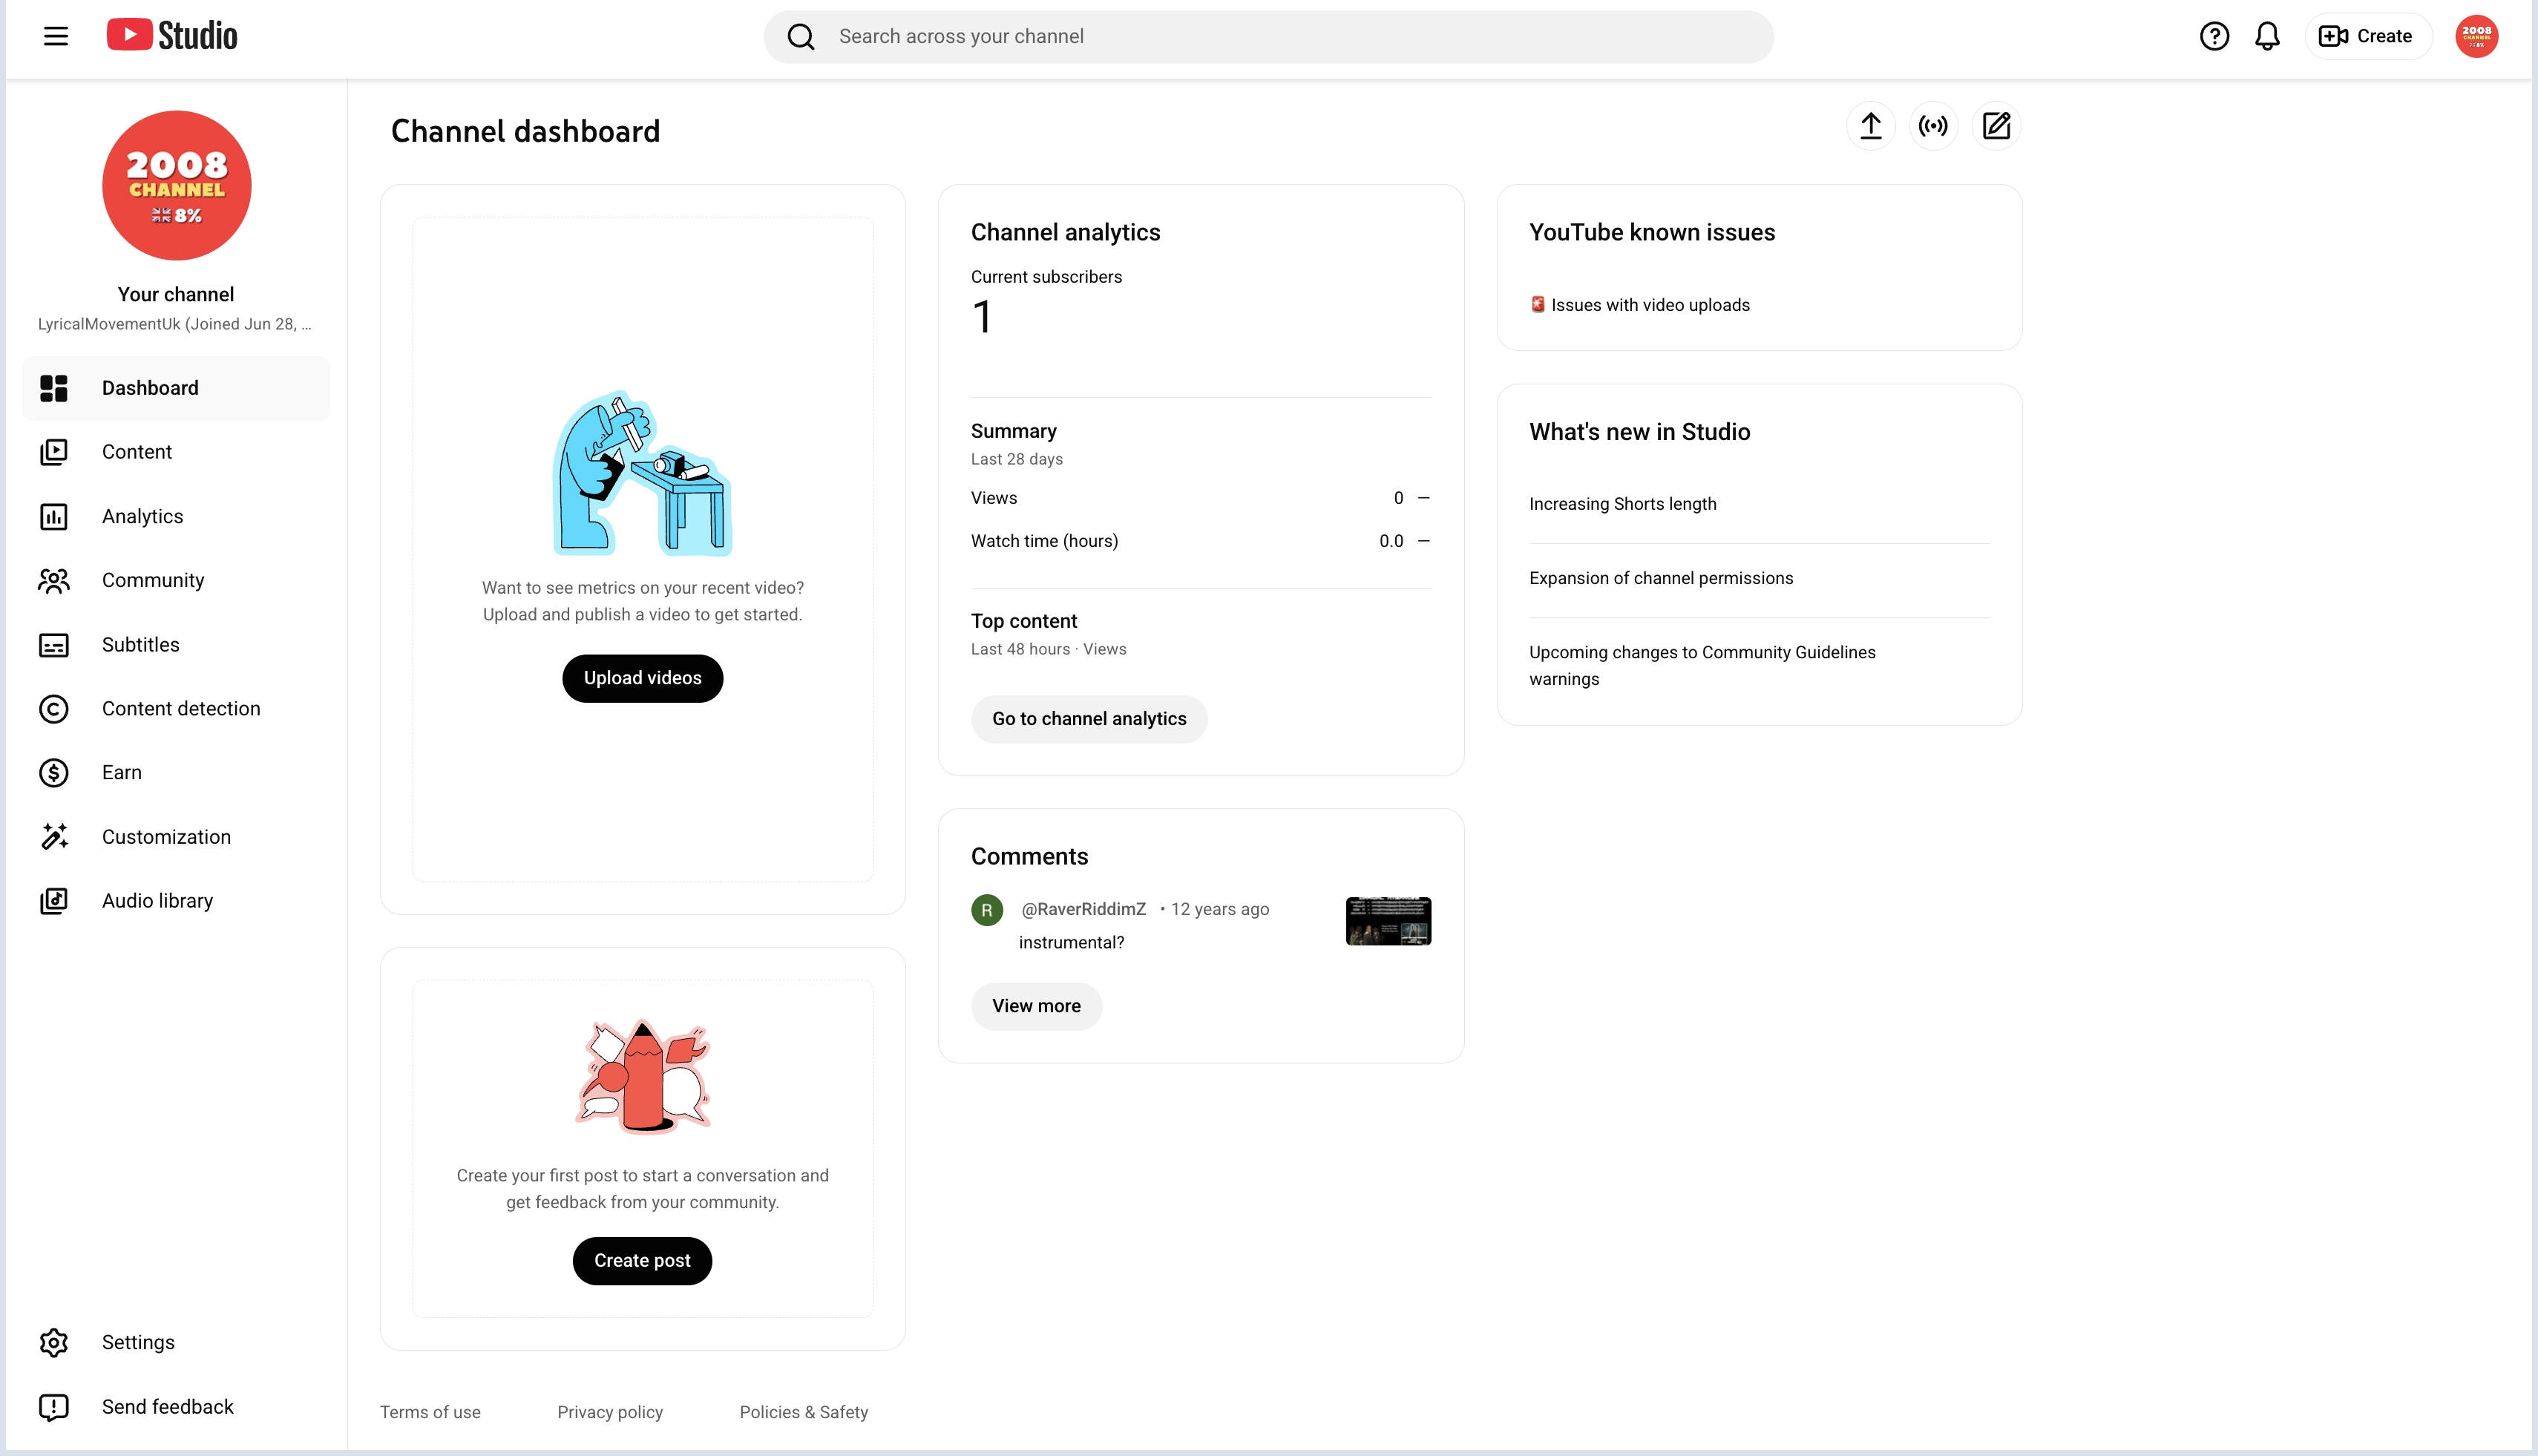Click the 'Top content' heading
The width and height of the screenshot is (2538, 1456).
1024,621
